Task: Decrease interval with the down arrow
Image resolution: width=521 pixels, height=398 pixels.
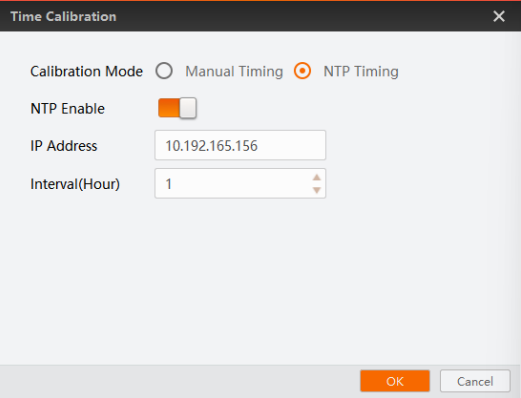Action: click(x=316, y=190)
